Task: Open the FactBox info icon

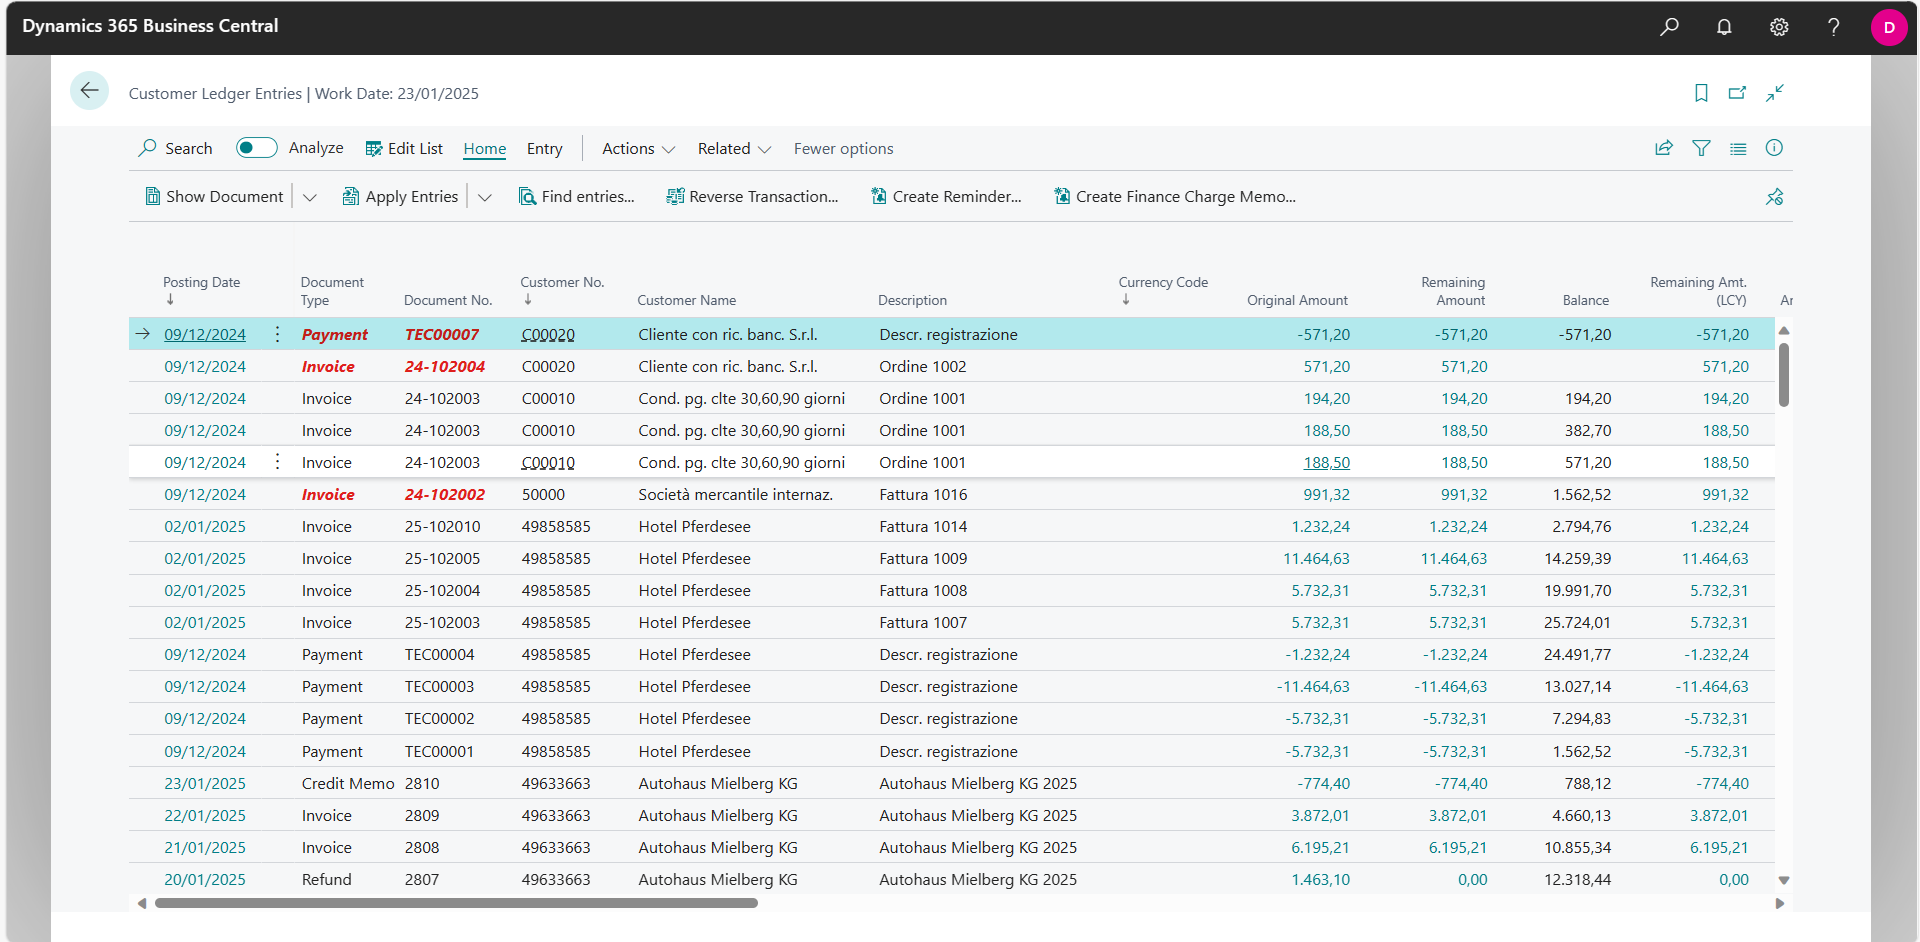Action: [1774, 148]
